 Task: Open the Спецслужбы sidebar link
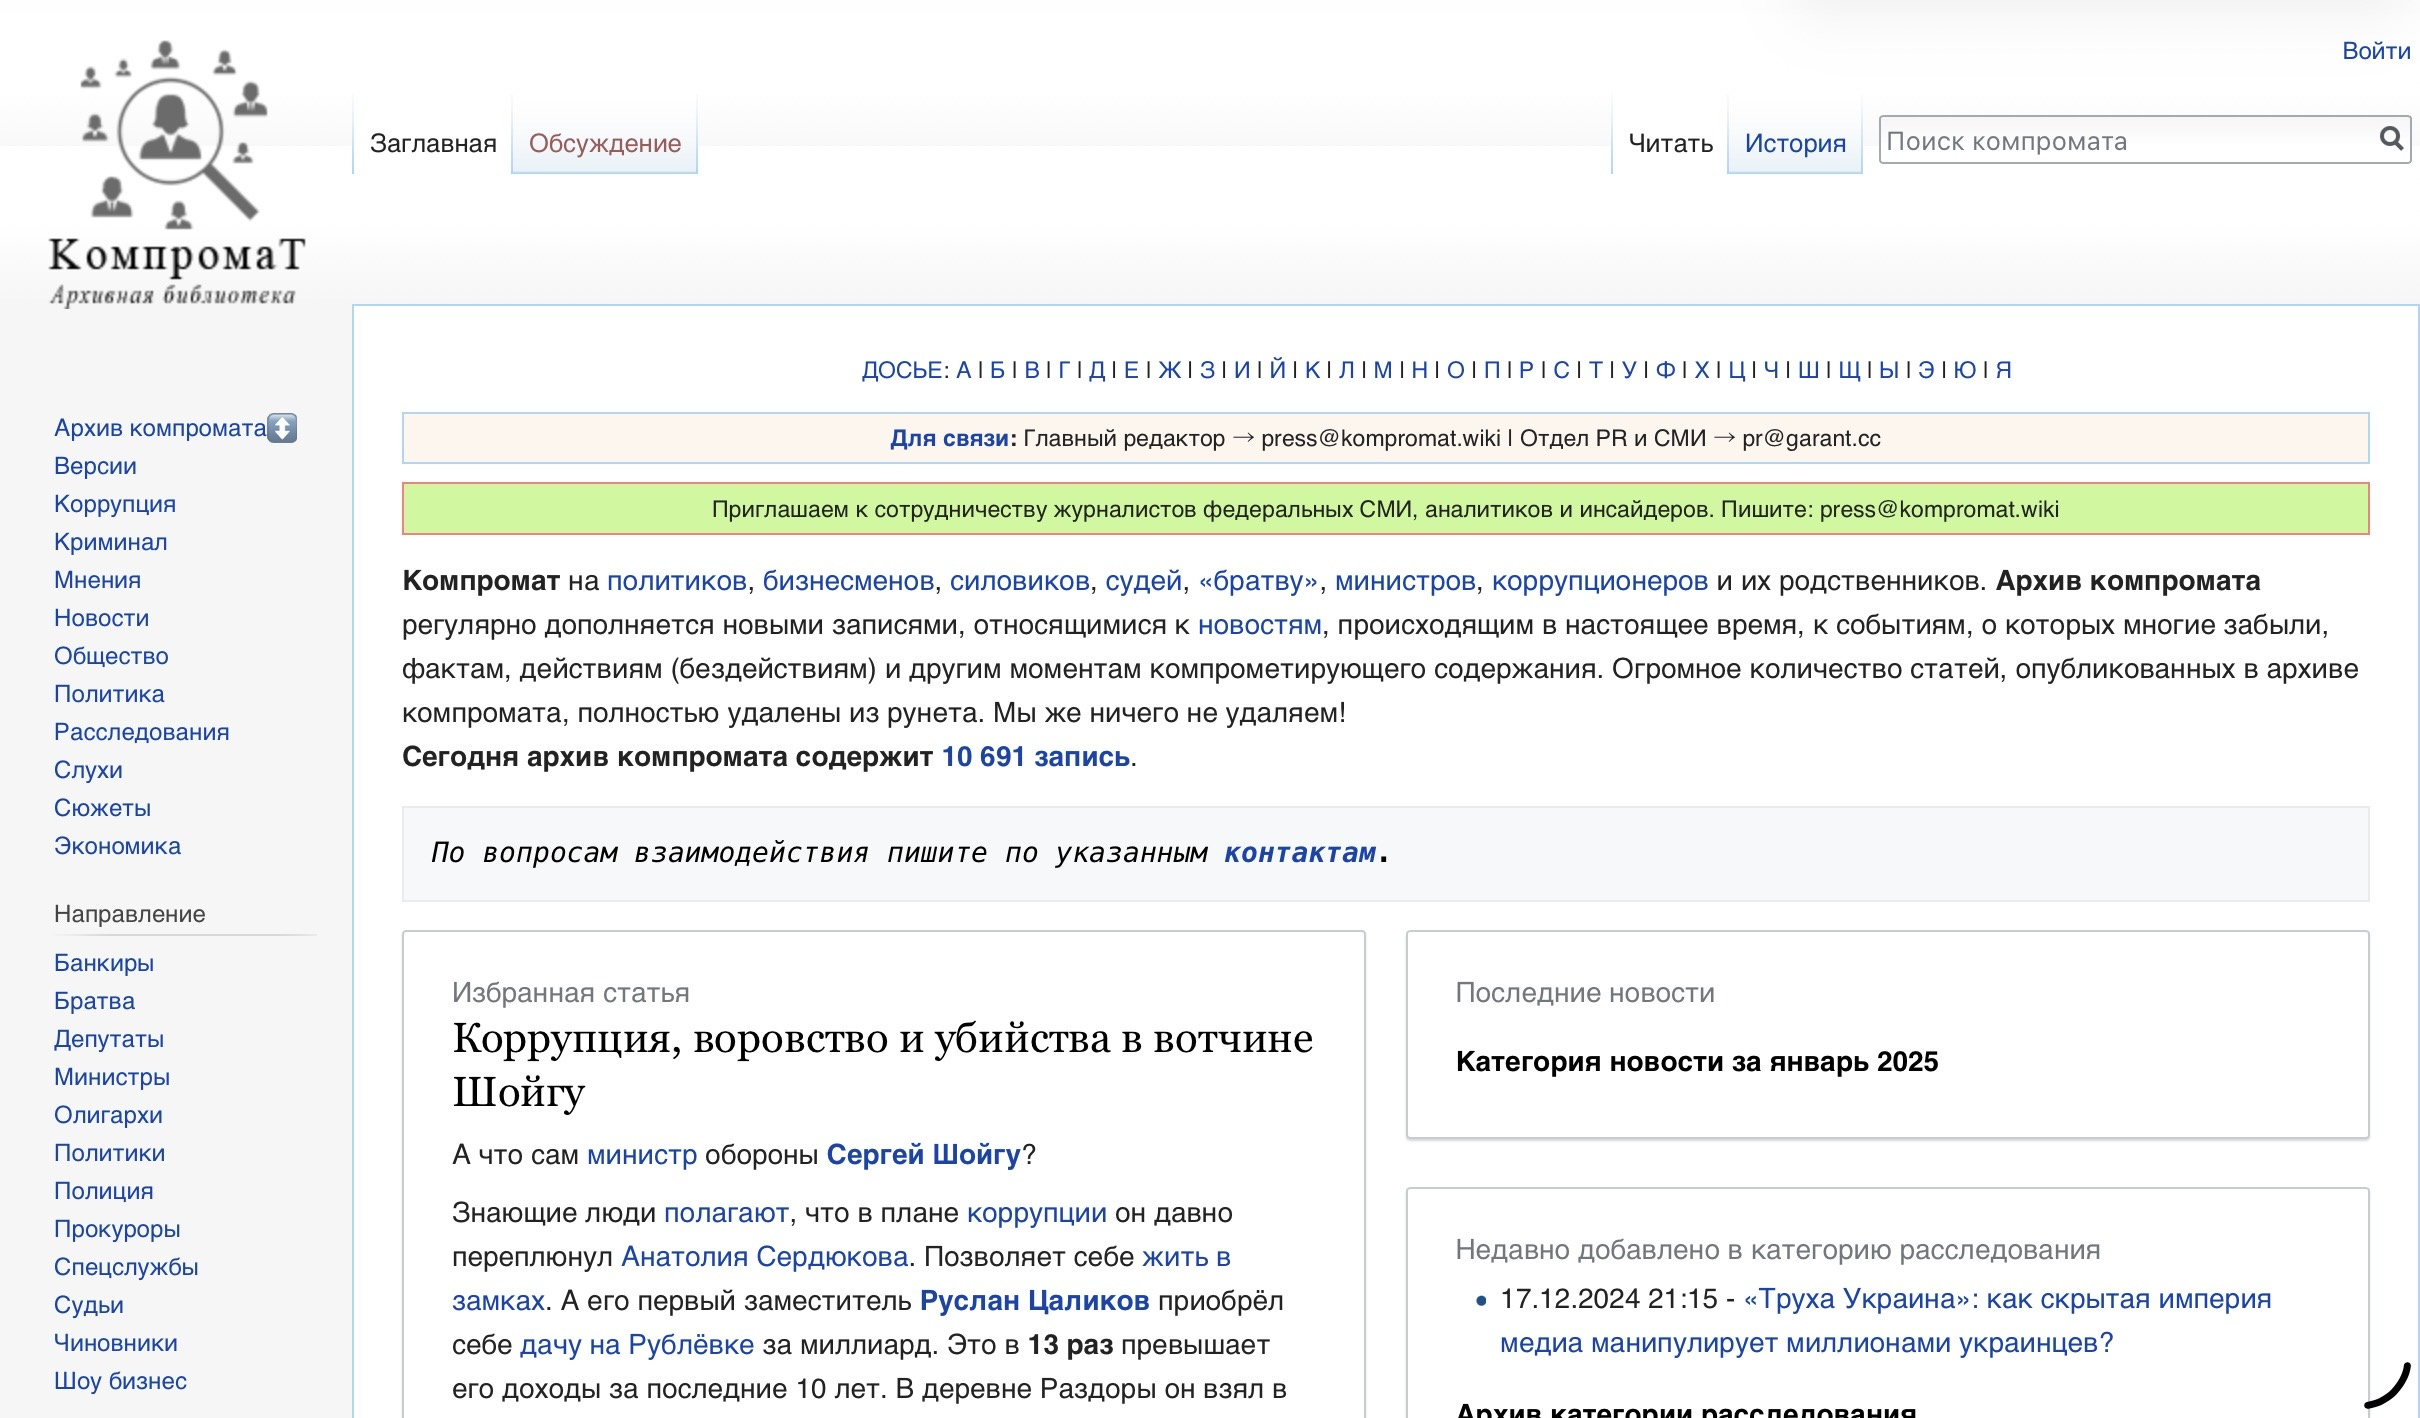point(126,1267)
